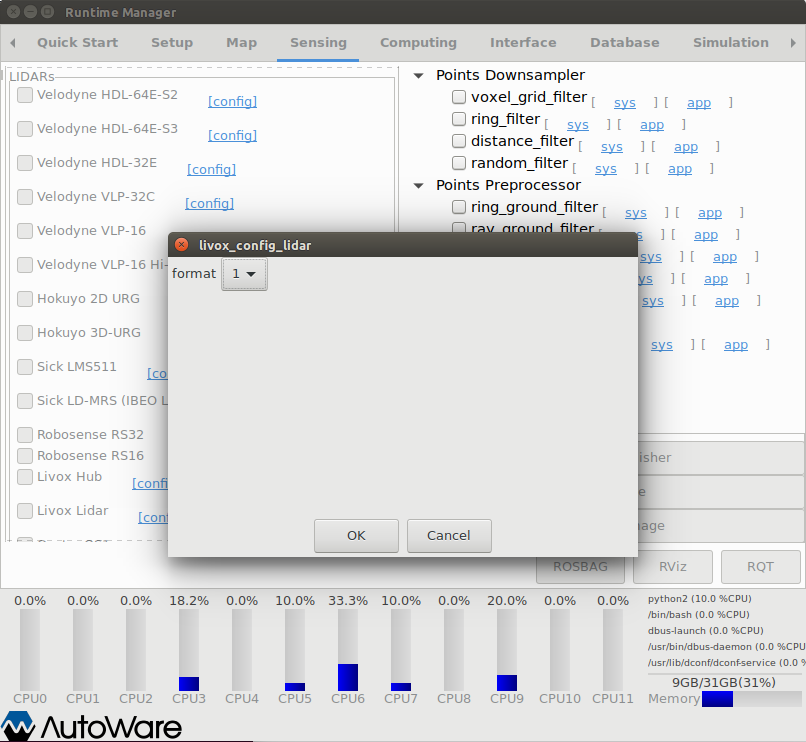The width and height of the screenshot is (806, 742).
Task: Open the Setup tab
Action: (x=172, y=43)
